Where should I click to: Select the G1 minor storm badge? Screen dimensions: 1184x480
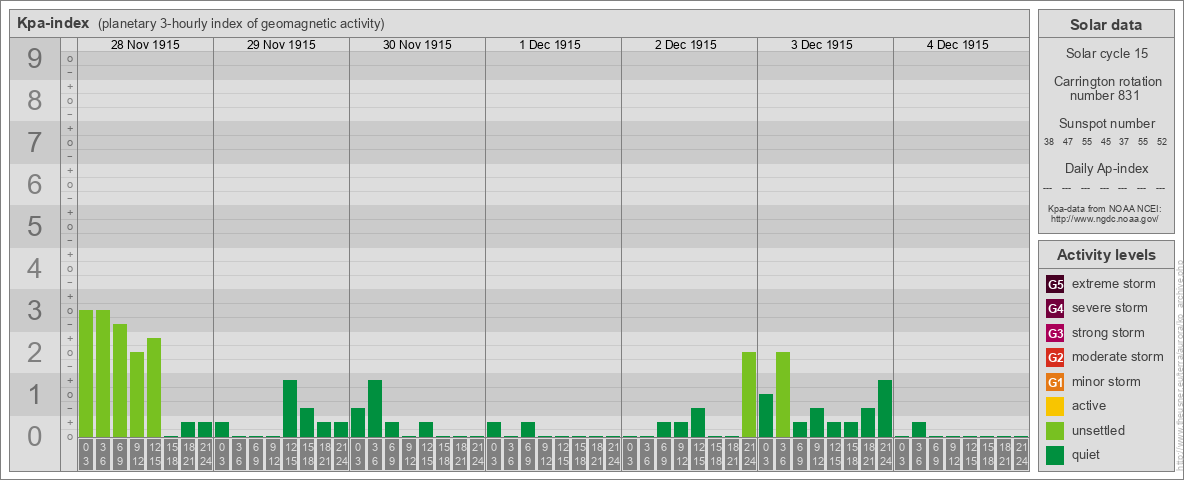pos(1055,382)
